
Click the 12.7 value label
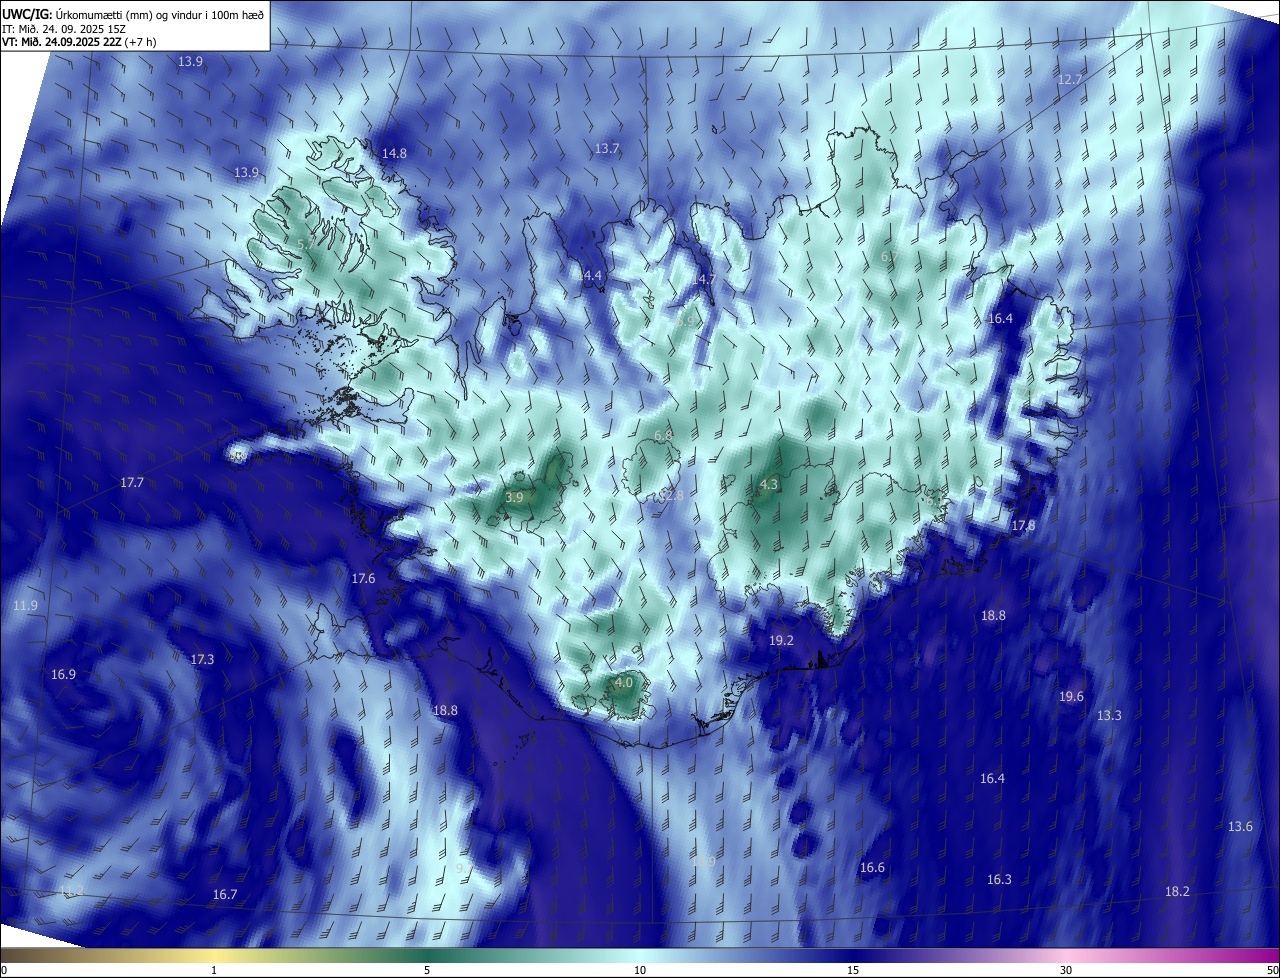click(1070, 79)
